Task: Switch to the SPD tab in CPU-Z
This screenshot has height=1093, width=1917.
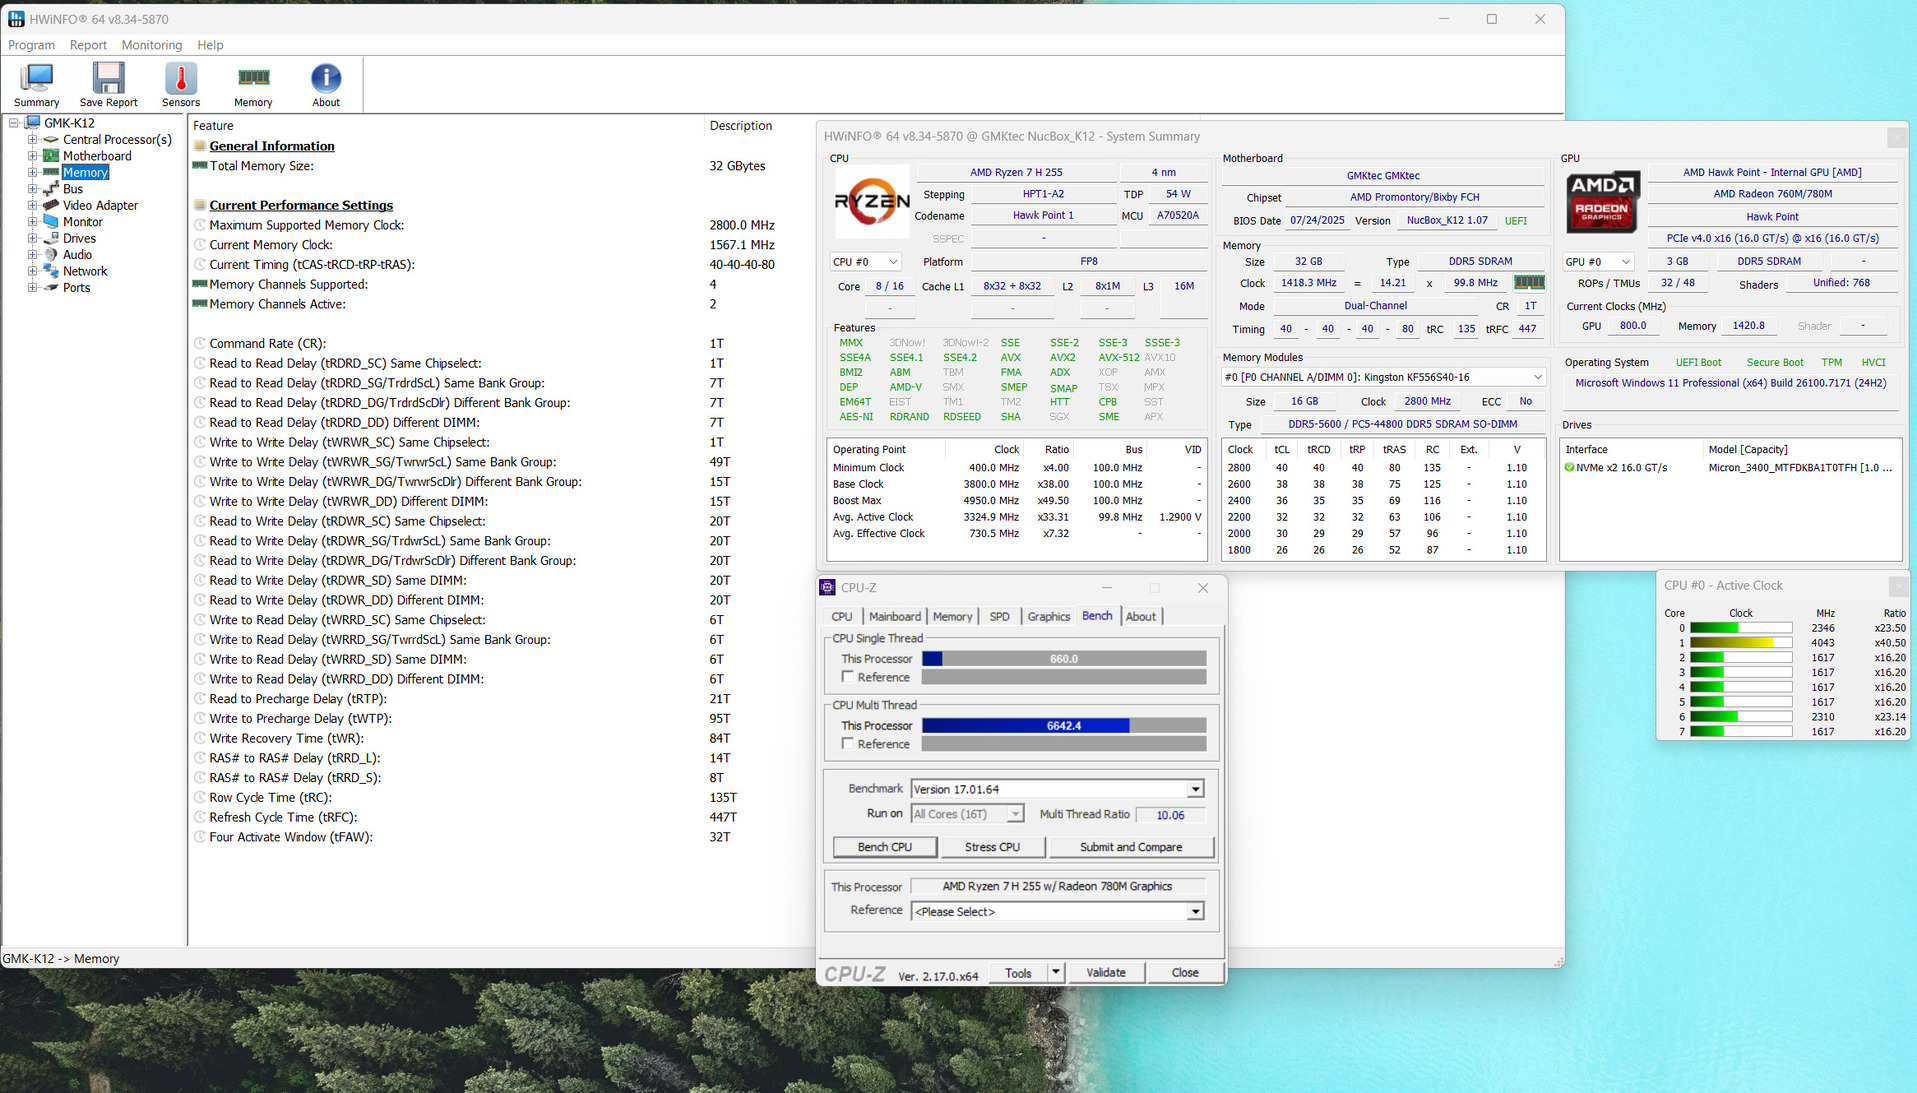Action: click(x=999, y=617)
